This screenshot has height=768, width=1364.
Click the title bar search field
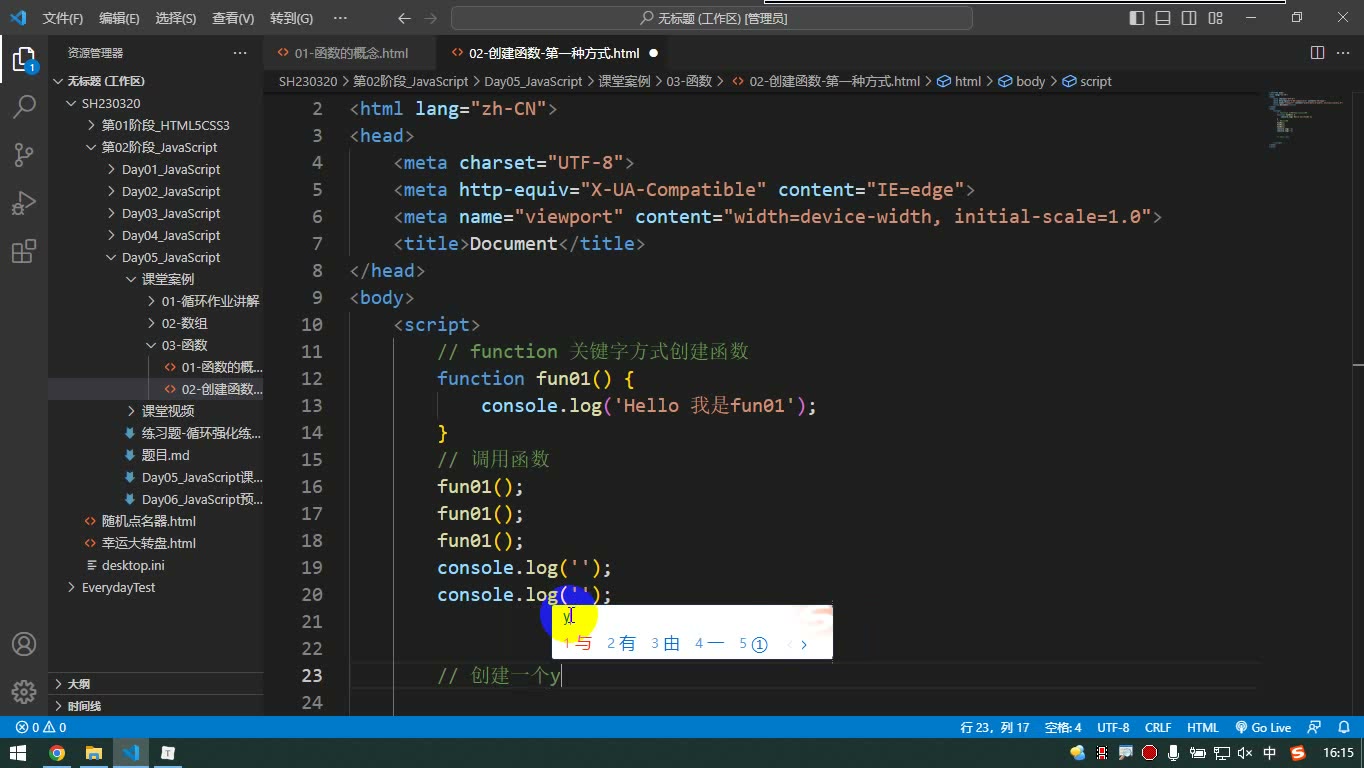(712, 18)
